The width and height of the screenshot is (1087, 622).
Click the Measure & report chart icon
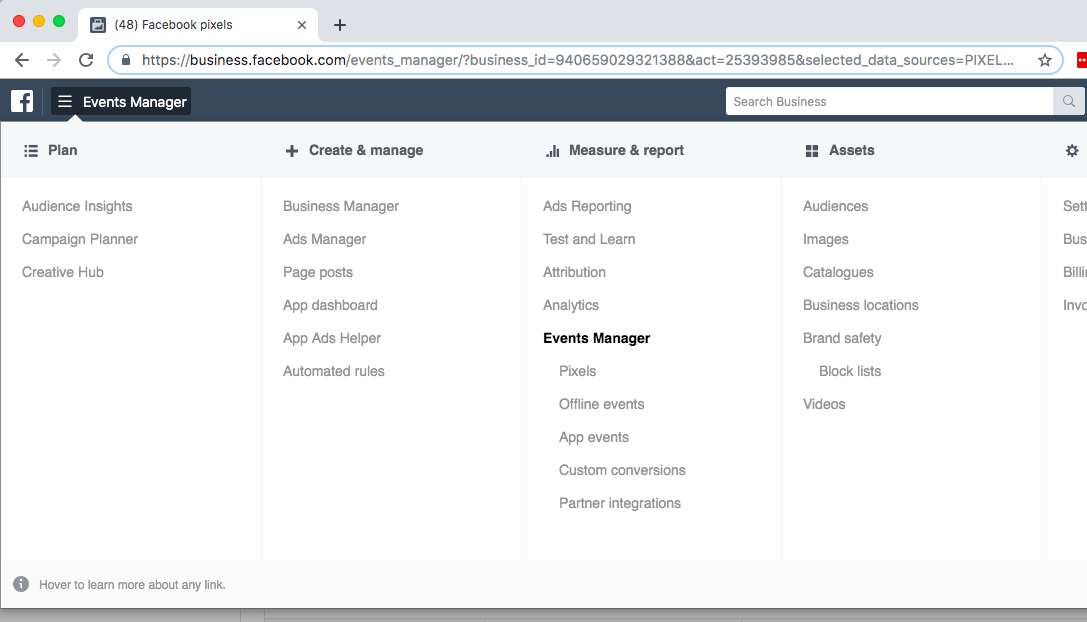pos(553,150)
